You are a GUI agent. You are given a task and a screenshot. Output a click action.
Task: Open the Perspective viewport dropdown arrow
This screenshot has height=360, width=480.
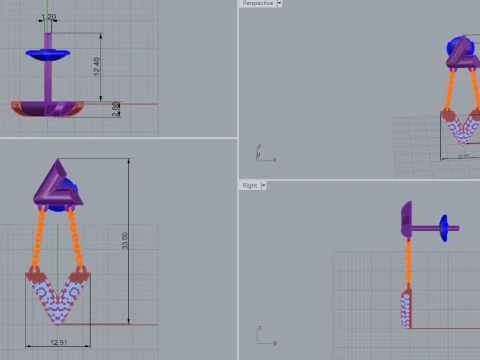click(x=279, y=3)
